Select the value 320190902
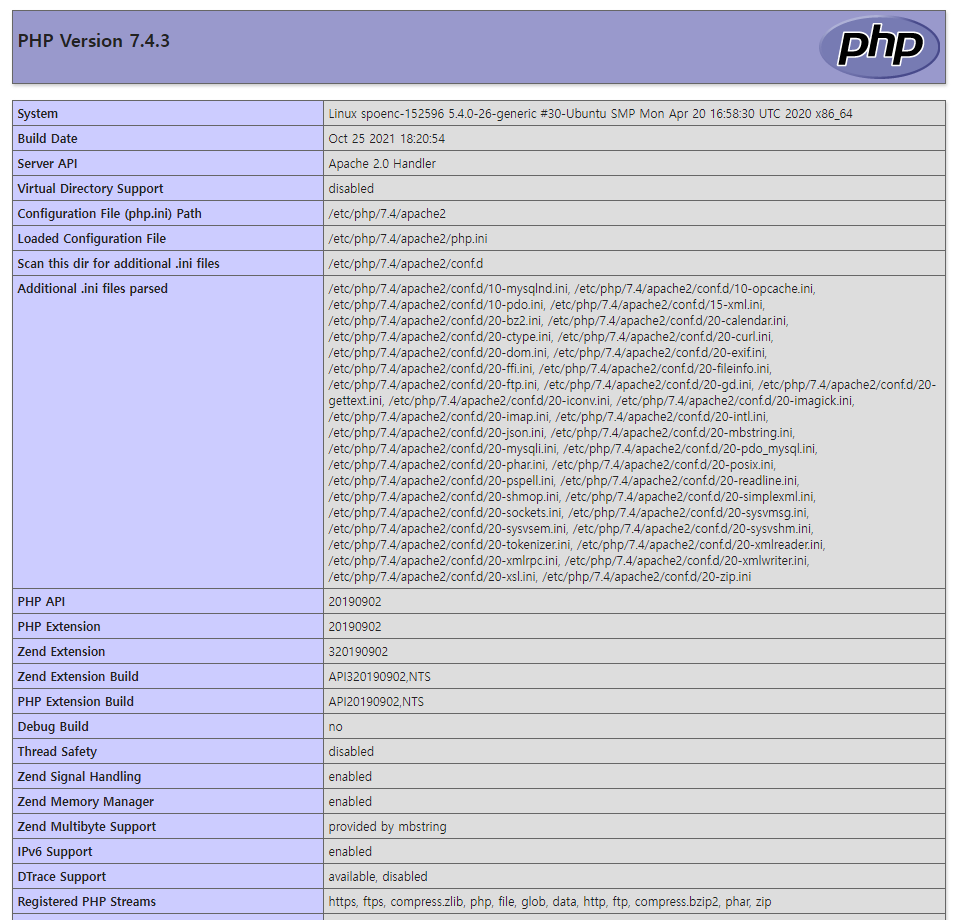Viewport: 969px width, 920px height. (358, 652)
